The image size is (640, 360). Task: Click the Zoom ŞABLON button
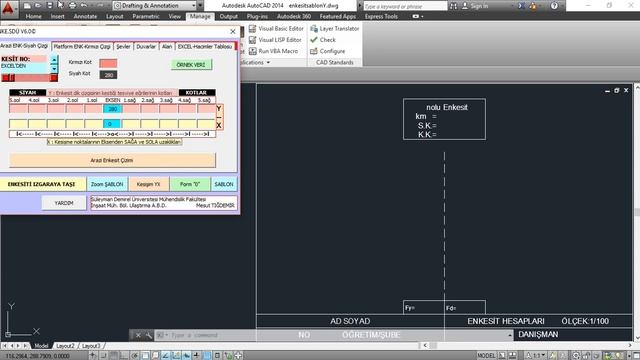pos(107,184)
